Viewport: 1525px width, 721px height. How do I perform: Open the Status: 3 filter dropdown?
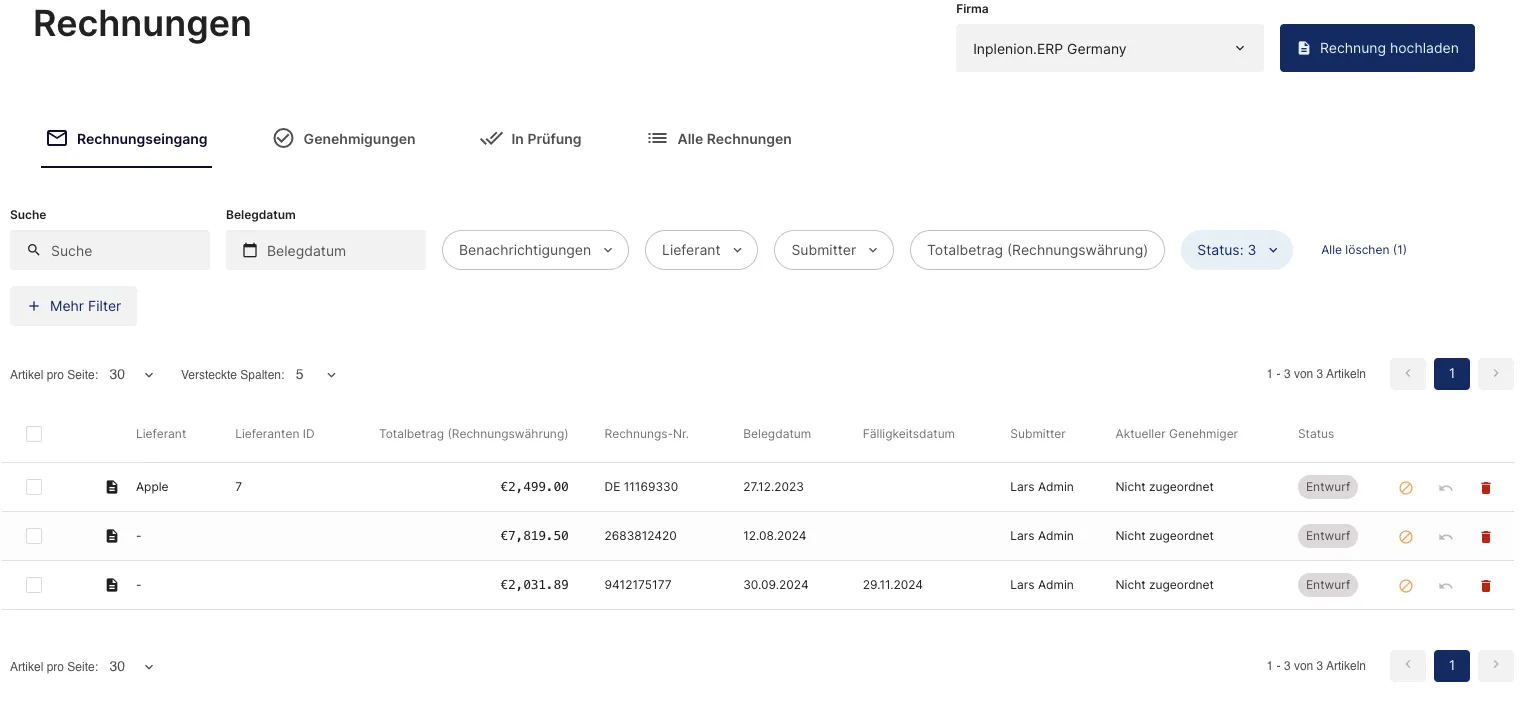(1236, 250)
